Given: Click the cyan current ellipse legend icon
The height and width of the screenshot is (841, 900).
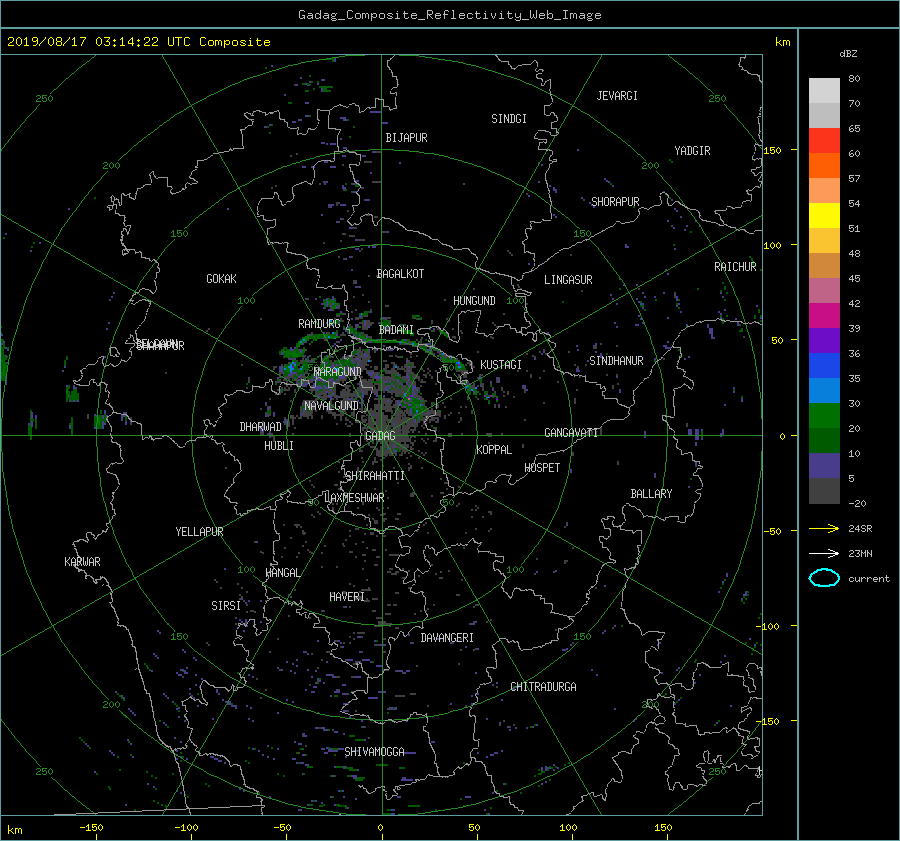Looking at the screenshot, I should (x=824, y=578).
